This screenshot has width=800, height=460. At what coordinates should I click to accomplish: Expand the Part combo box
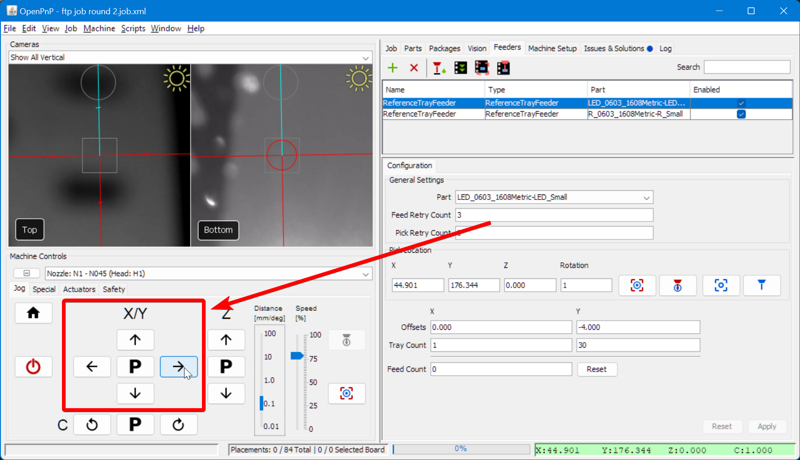646,197
